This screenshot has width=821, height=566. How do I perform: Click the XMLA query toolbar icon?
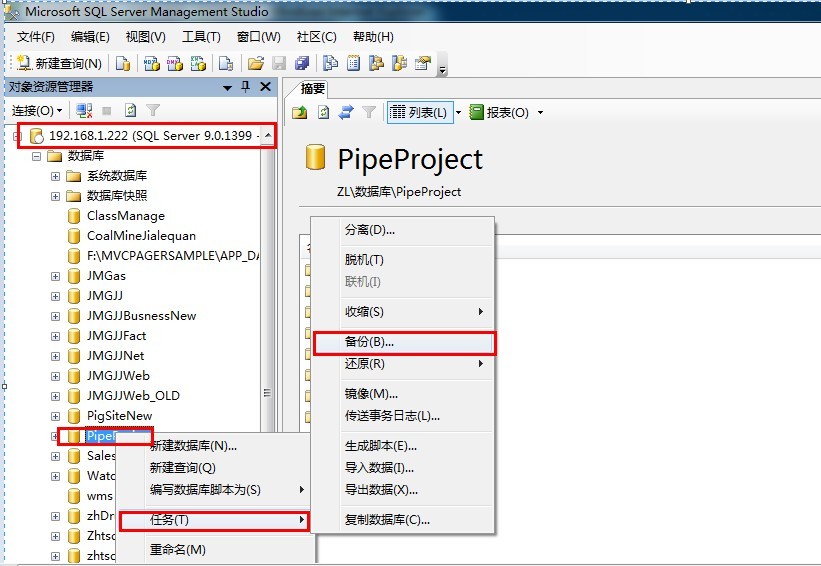click(x=198, y=63)
